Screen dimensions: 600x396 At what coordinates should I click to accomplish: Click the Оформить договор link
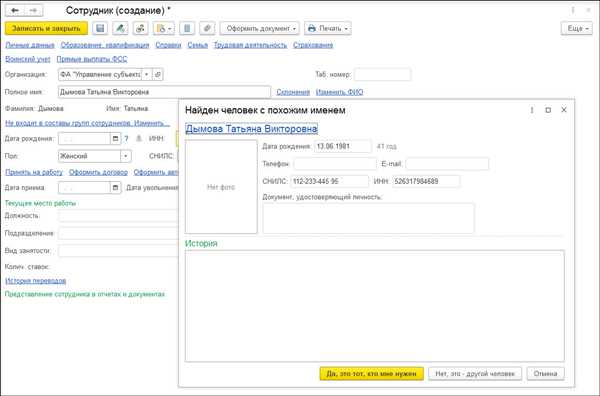click(98, 172)
